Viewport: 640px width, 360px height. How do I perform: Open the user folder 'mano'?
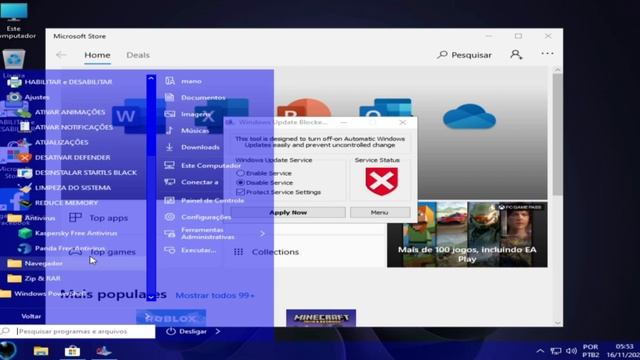click(x=183, y=81)
